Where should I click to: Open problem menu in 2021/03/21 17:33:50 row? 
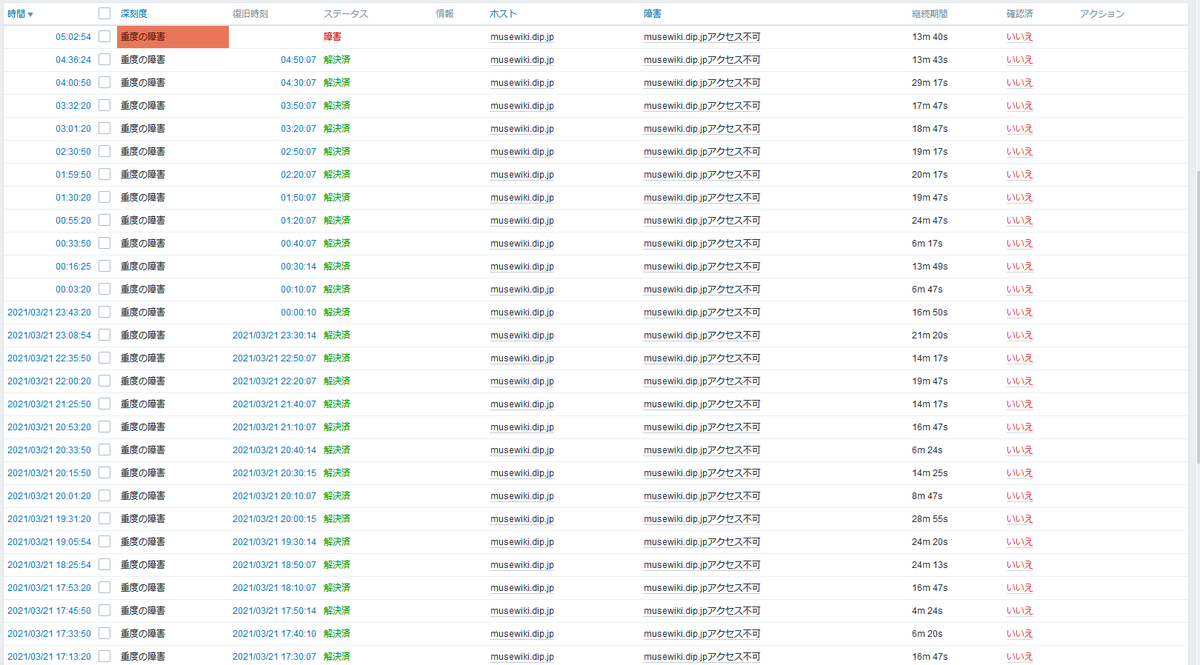click(x=701, y=635)
